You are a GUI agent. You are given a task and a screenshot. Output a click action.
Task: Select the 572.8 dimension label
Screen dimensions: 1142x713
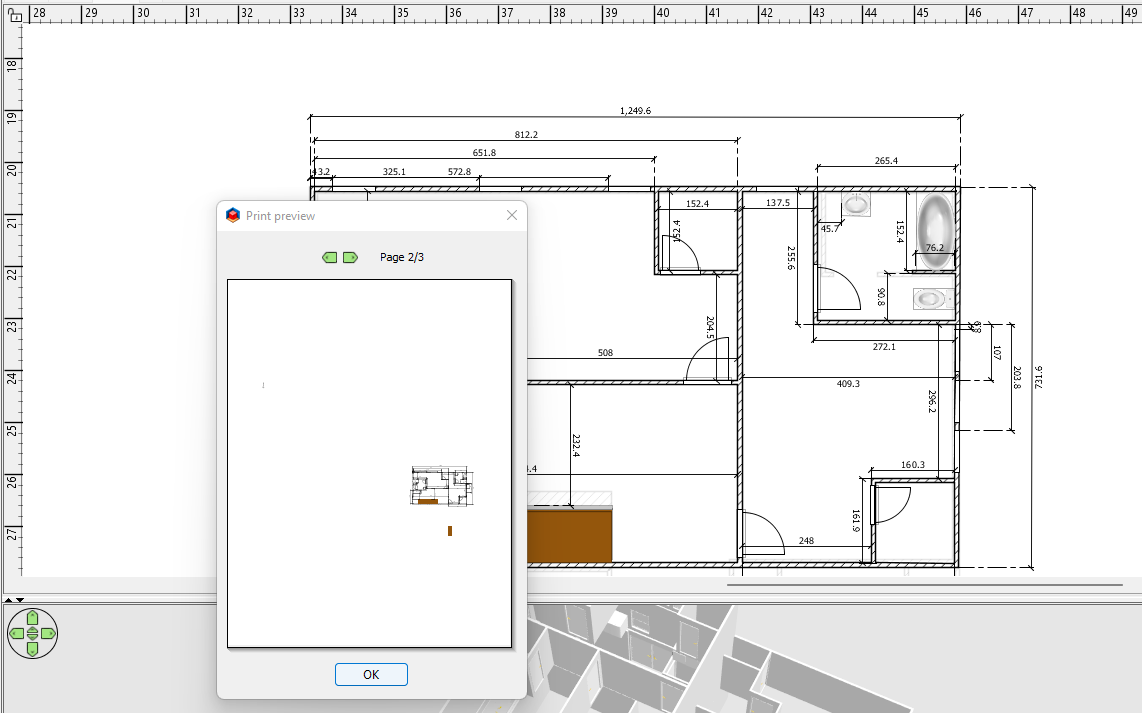tap(460, 172)
